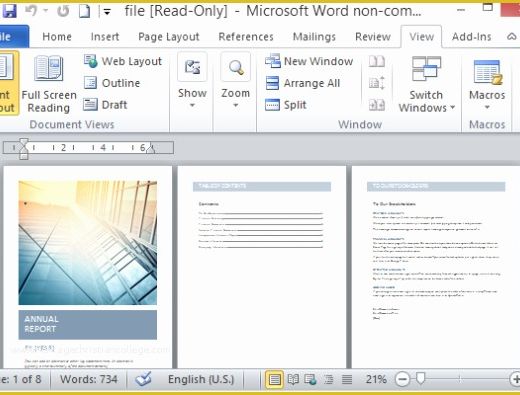Redo with the repeat arrow icon
The image size is (520, 395).
pyautogui.click(x=63, y=11)
